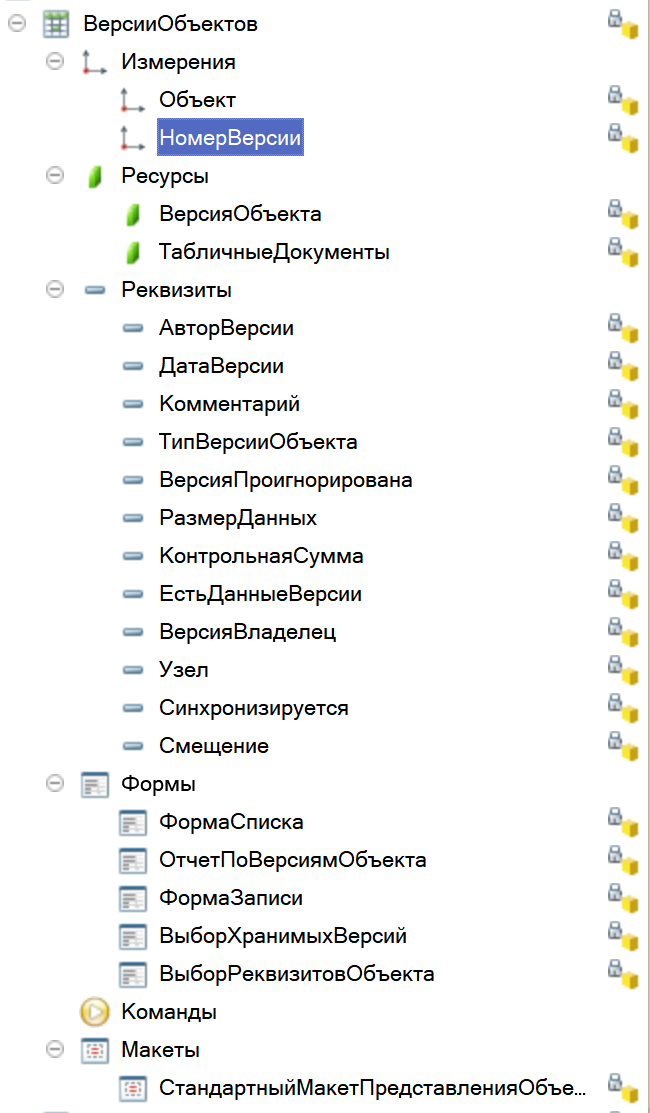
Task: Click the Команды play-button icon
Action: [94, 1011]
